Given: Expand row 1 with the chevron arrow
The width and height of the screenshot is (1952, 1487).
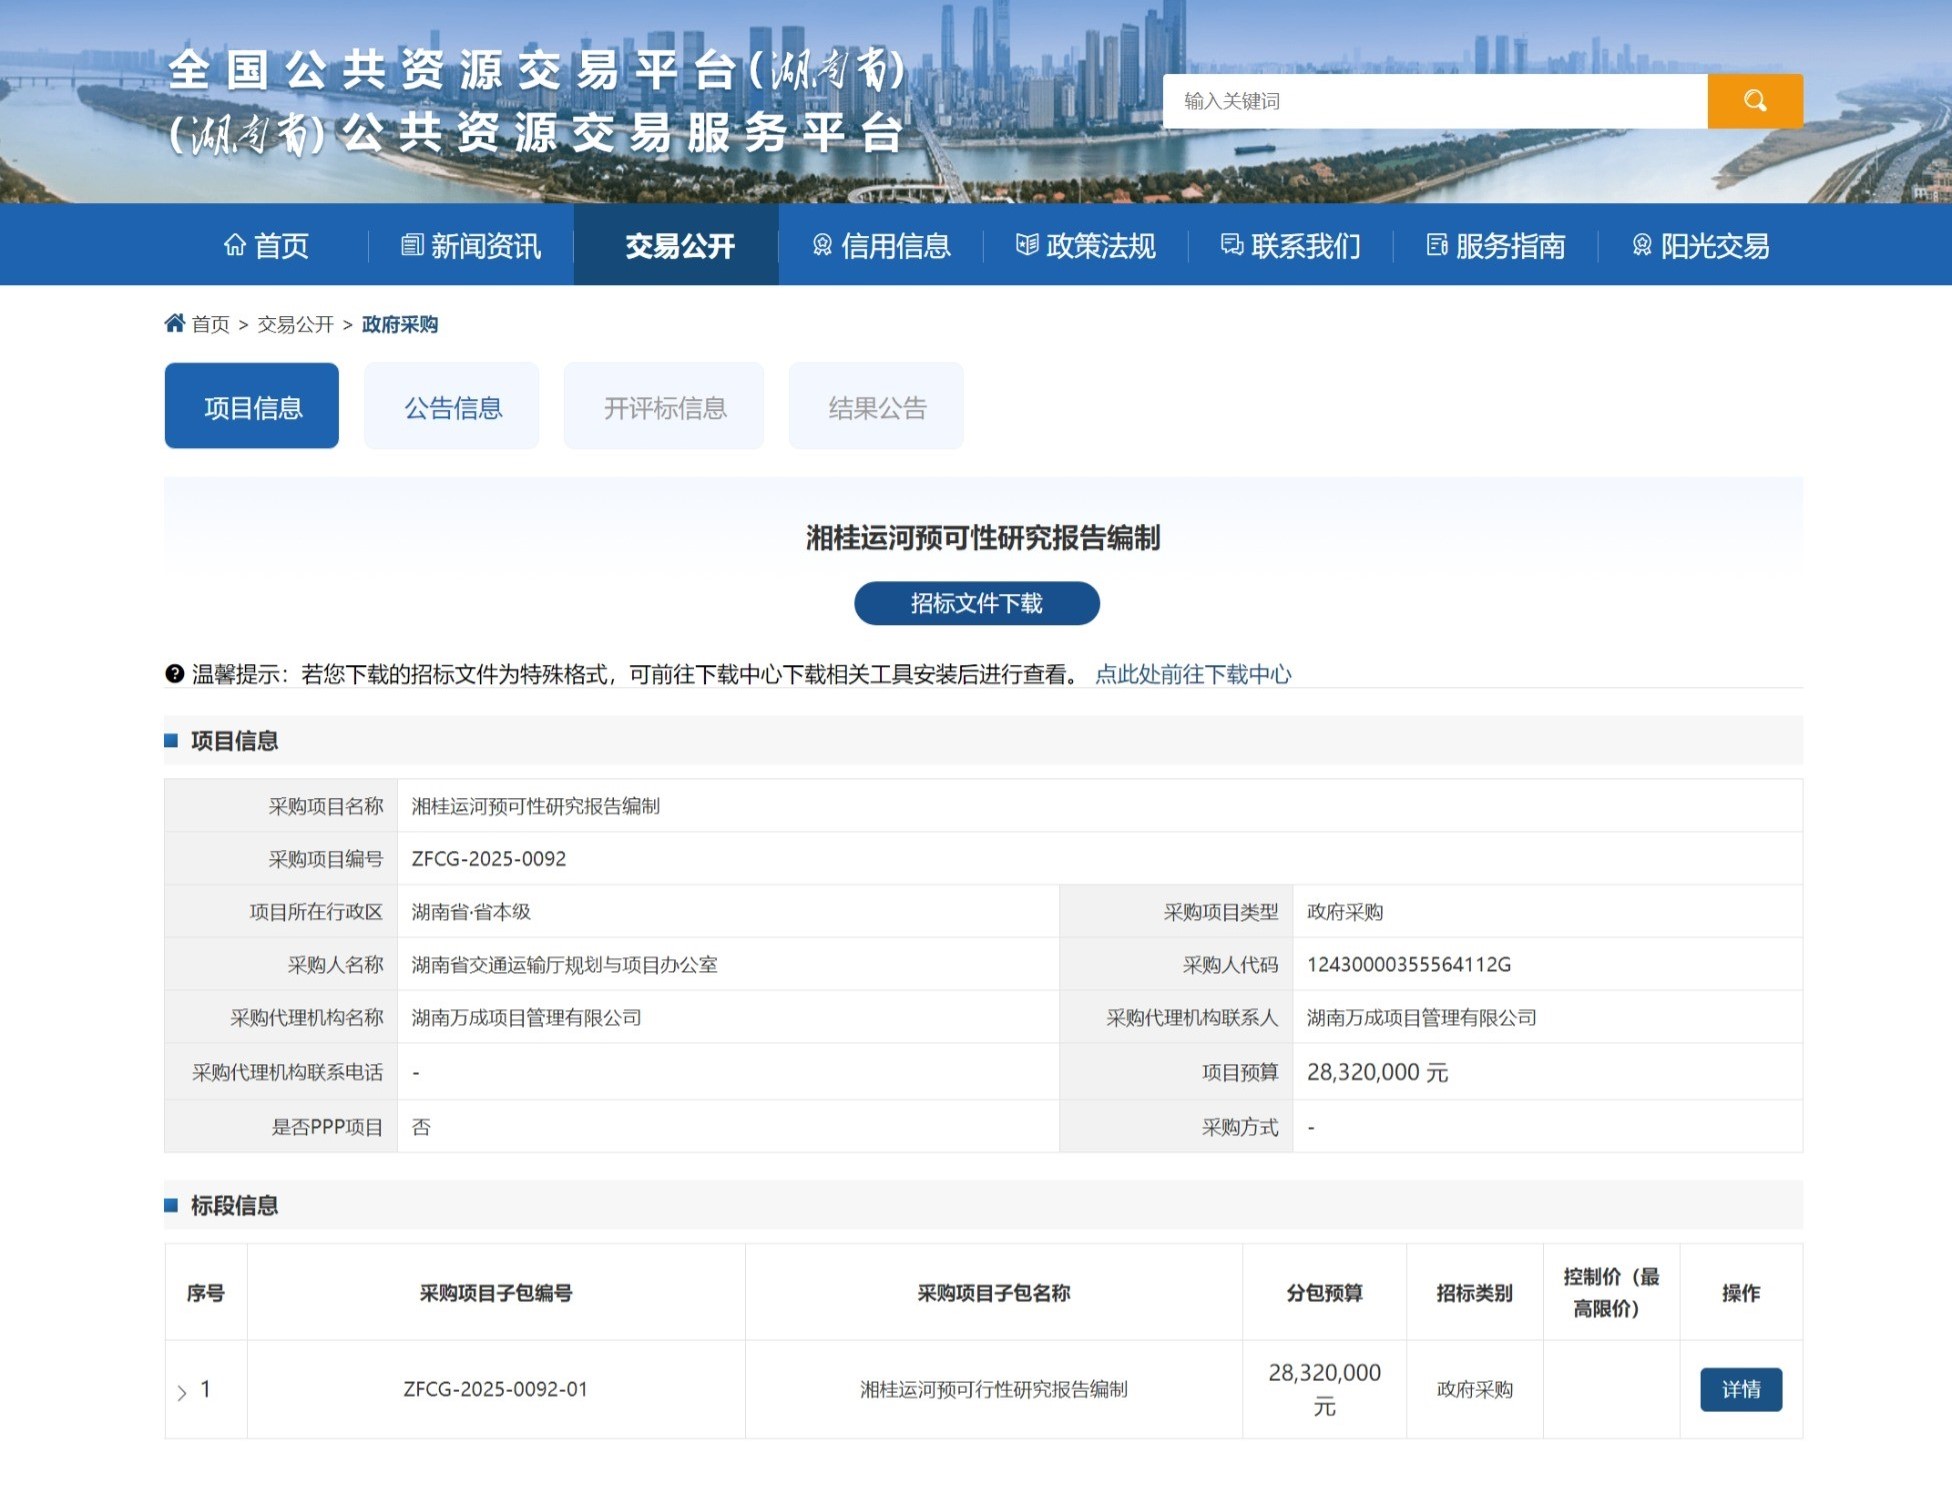Looking at the screenshot, I should [182, 1392].
